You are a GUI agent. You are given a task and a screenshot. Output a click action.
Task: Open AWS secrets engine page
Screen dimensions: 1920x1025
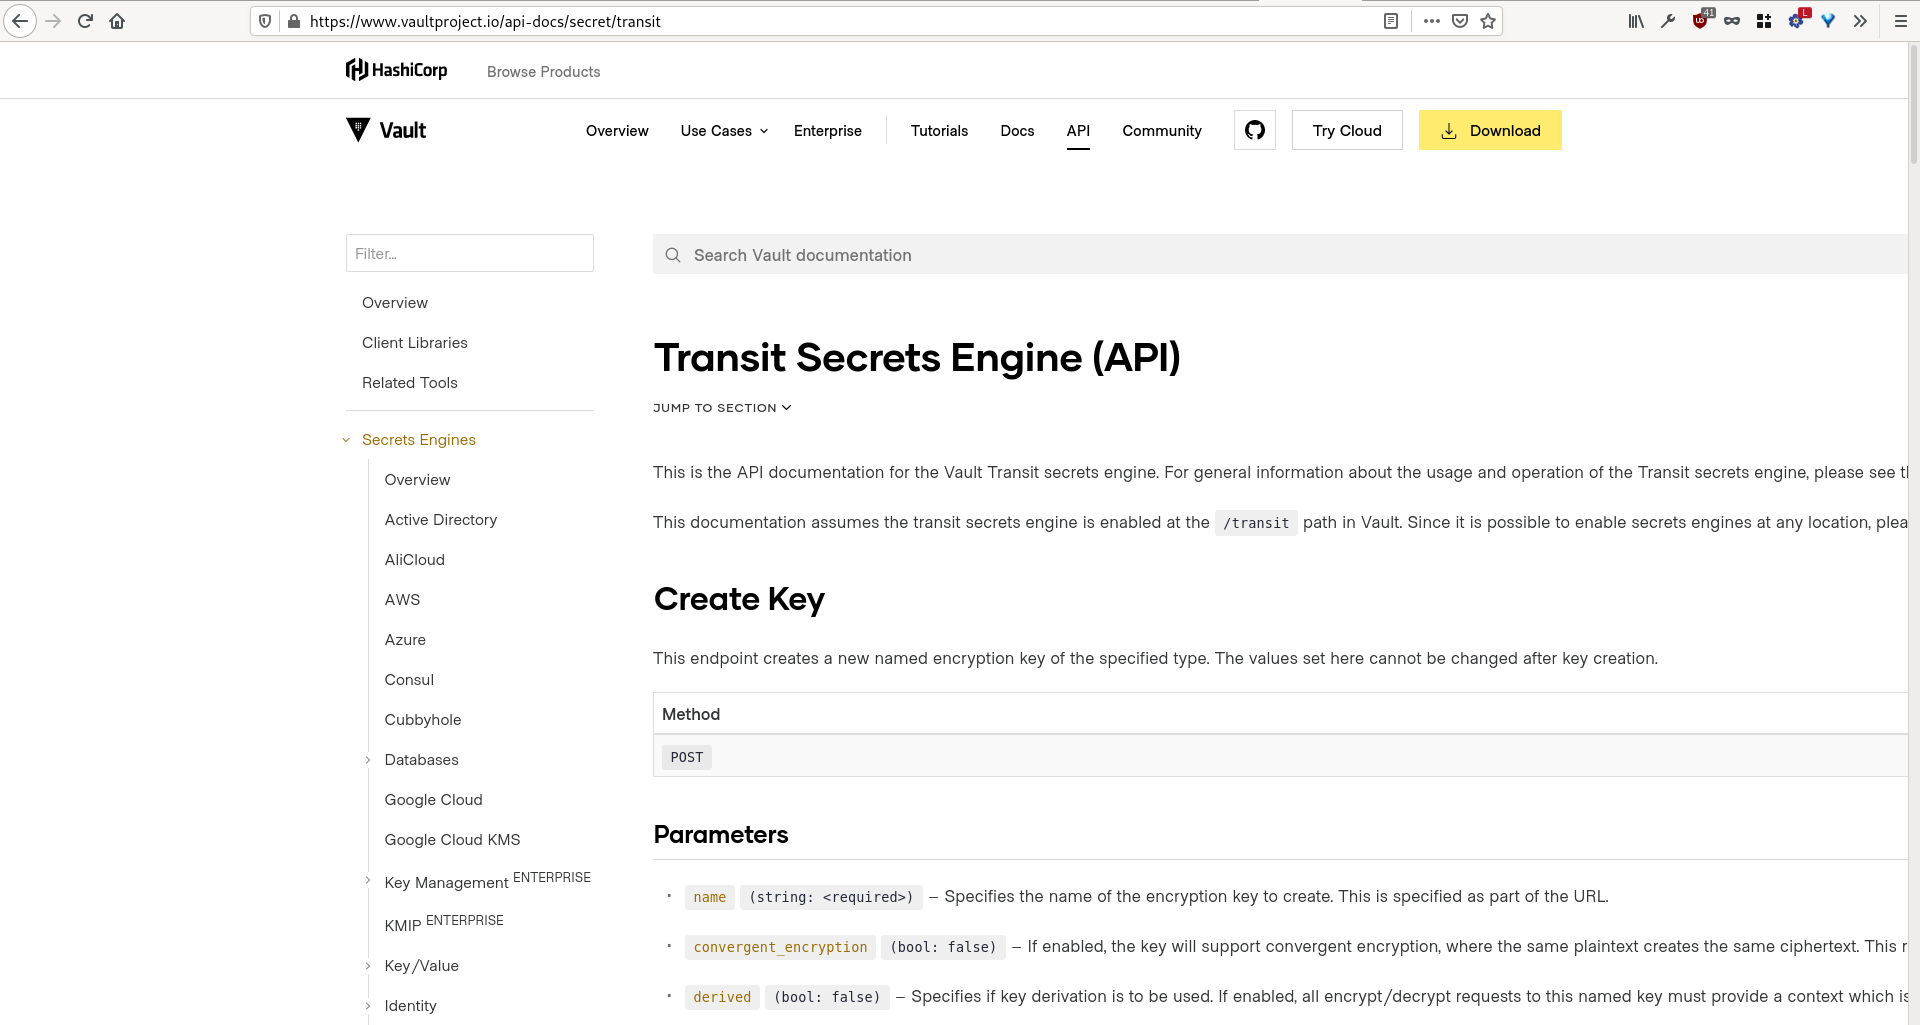click(402, 600)
